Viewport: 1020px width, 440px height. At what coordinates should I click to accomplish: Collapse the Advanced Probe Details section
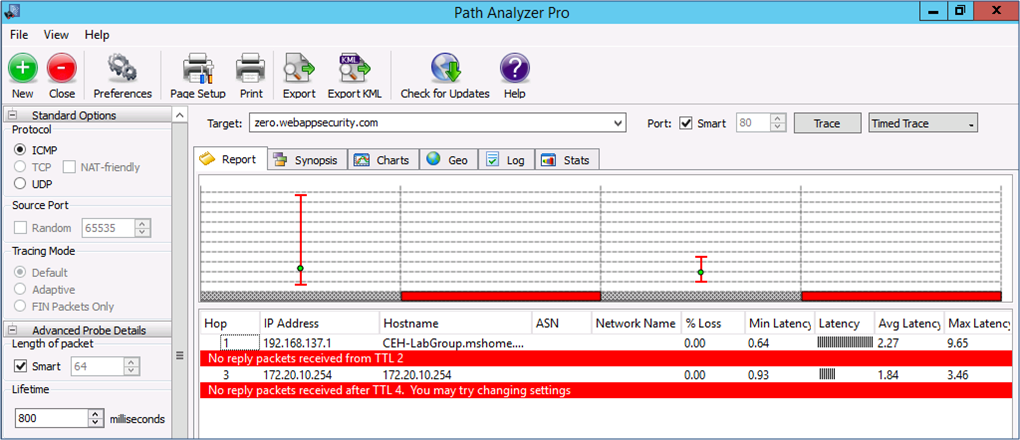tap(11, 330)
